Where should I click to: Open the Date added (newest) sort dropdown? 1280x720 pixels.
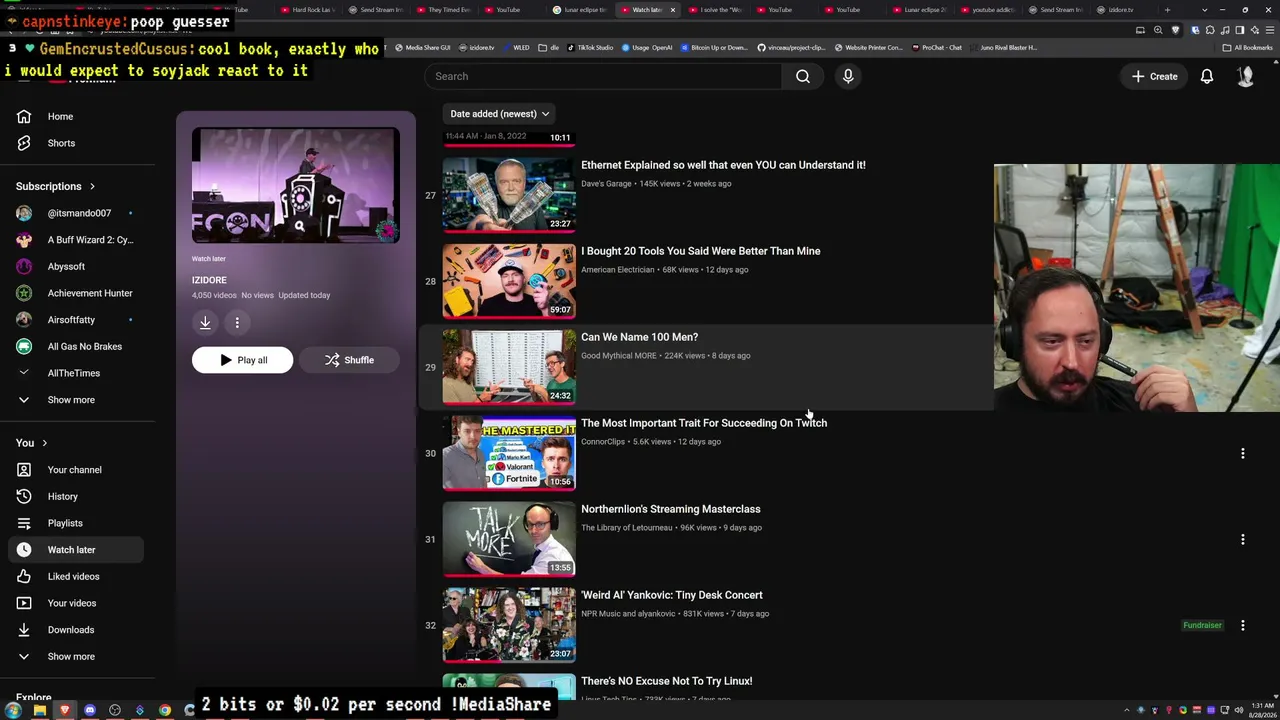tap(500, 114)
